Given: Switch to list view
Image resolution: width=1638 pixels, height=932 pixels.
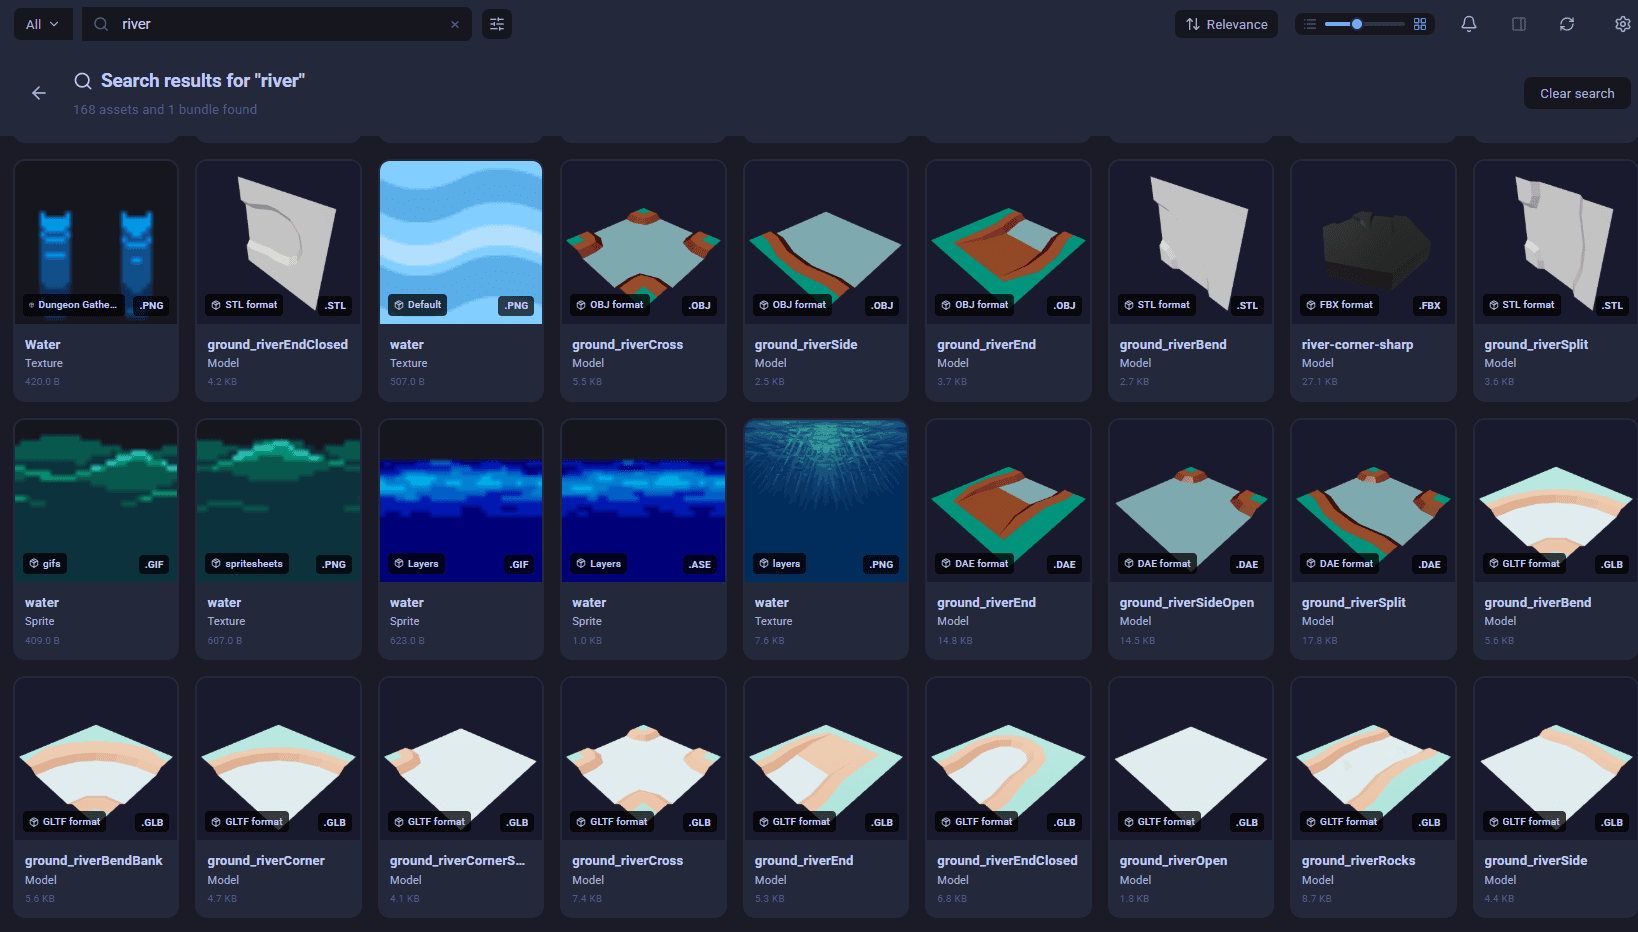Looking at the screenshot, I should [x=1310, y=24].
